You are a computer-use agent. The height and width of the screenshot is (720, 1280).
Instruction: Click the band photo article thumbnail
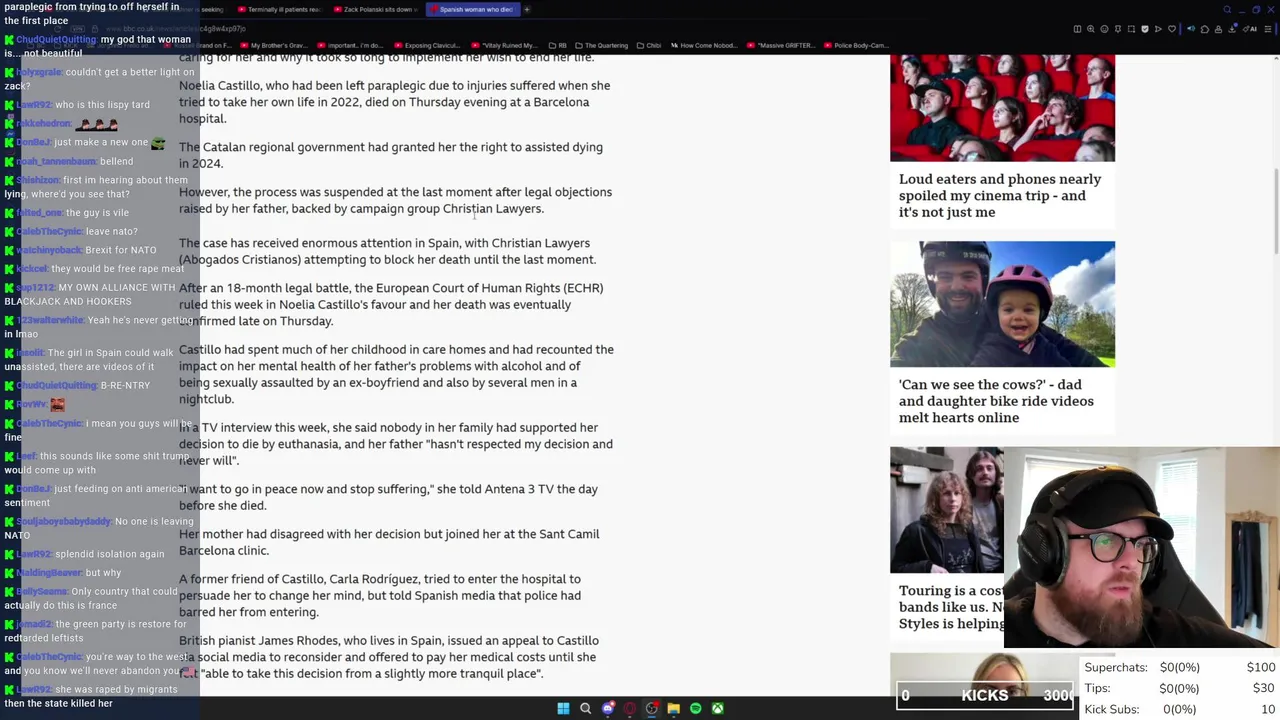[946, 510]
